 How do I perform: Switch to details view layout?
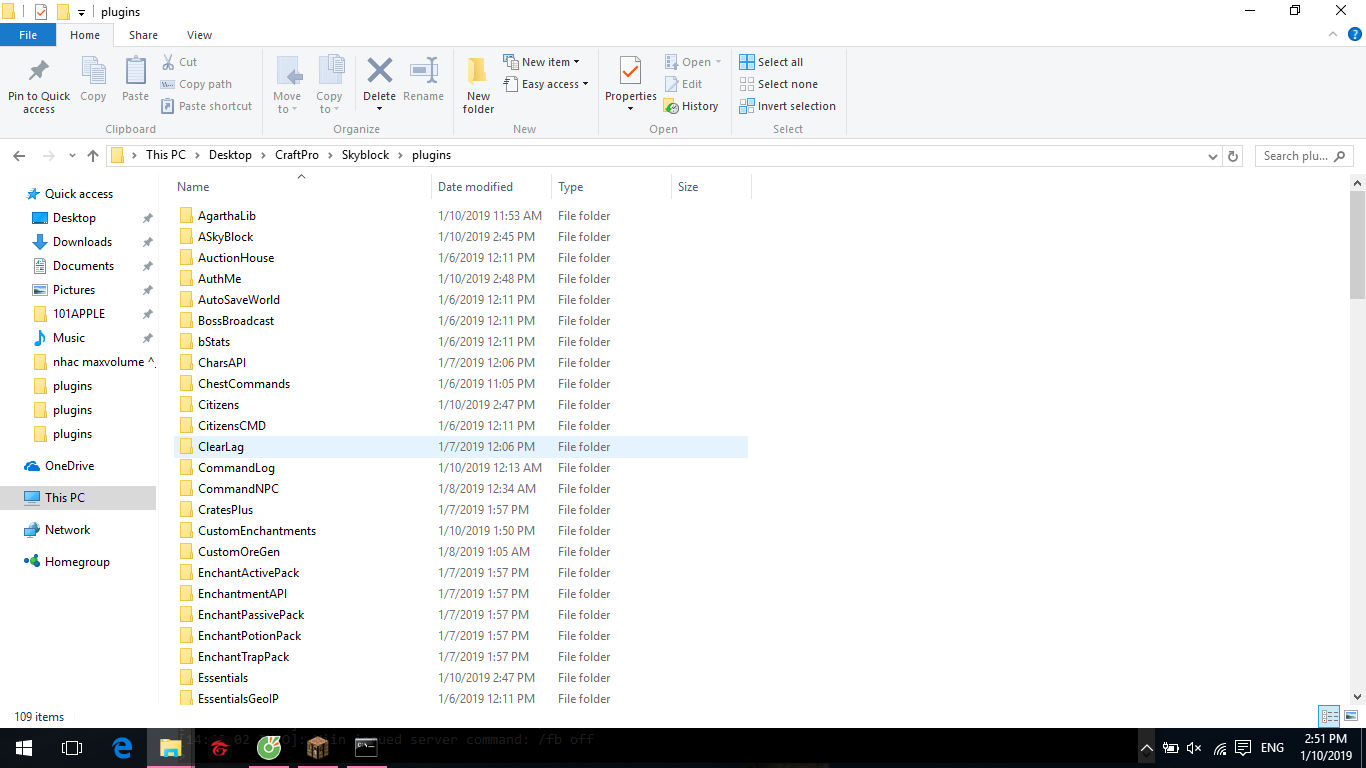pyautogui.click(x=1329, y=716)
